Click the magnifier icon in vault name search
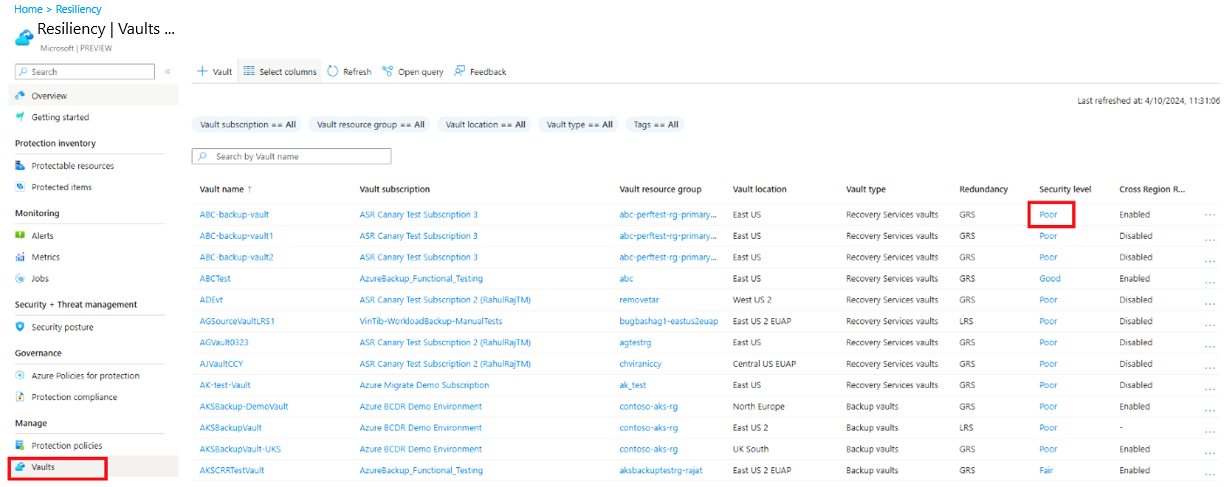Viewport: 1224px width, 487px height. tap(203, 157)
